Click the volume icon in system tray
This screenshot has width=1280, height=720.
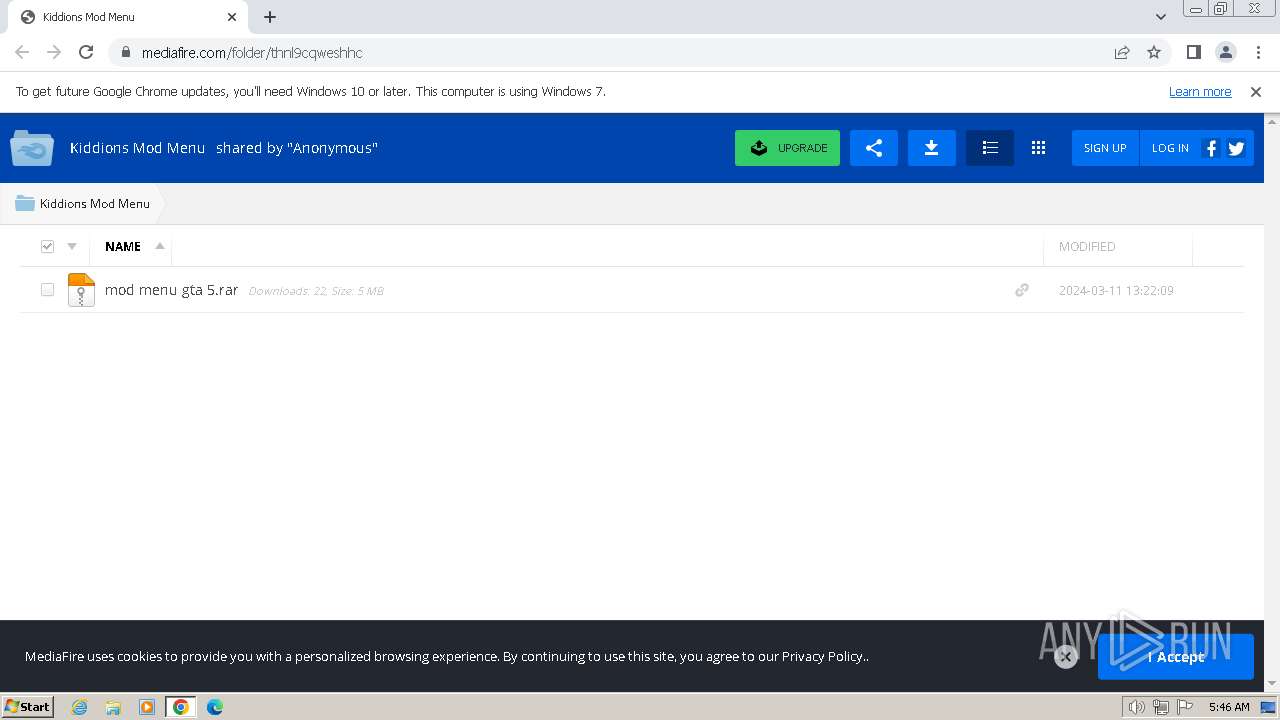point(1136,707)
